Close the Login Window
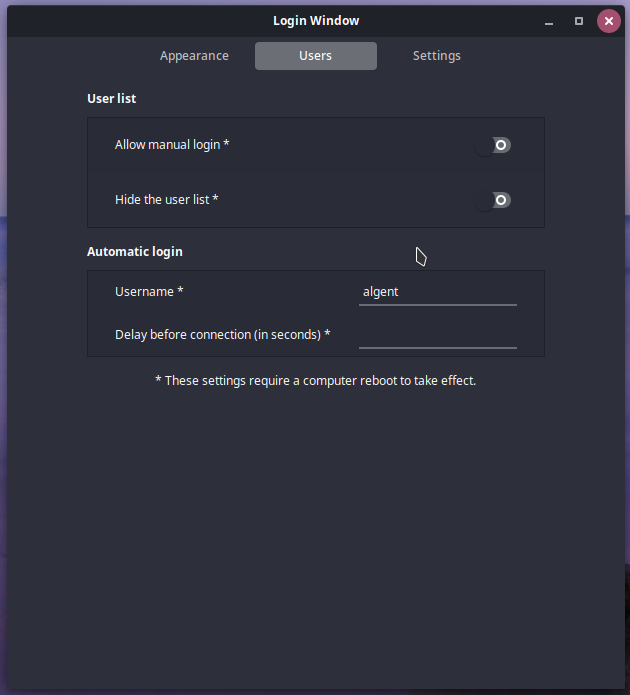Screen dimensions: 630x695 (x=607, y=21)
